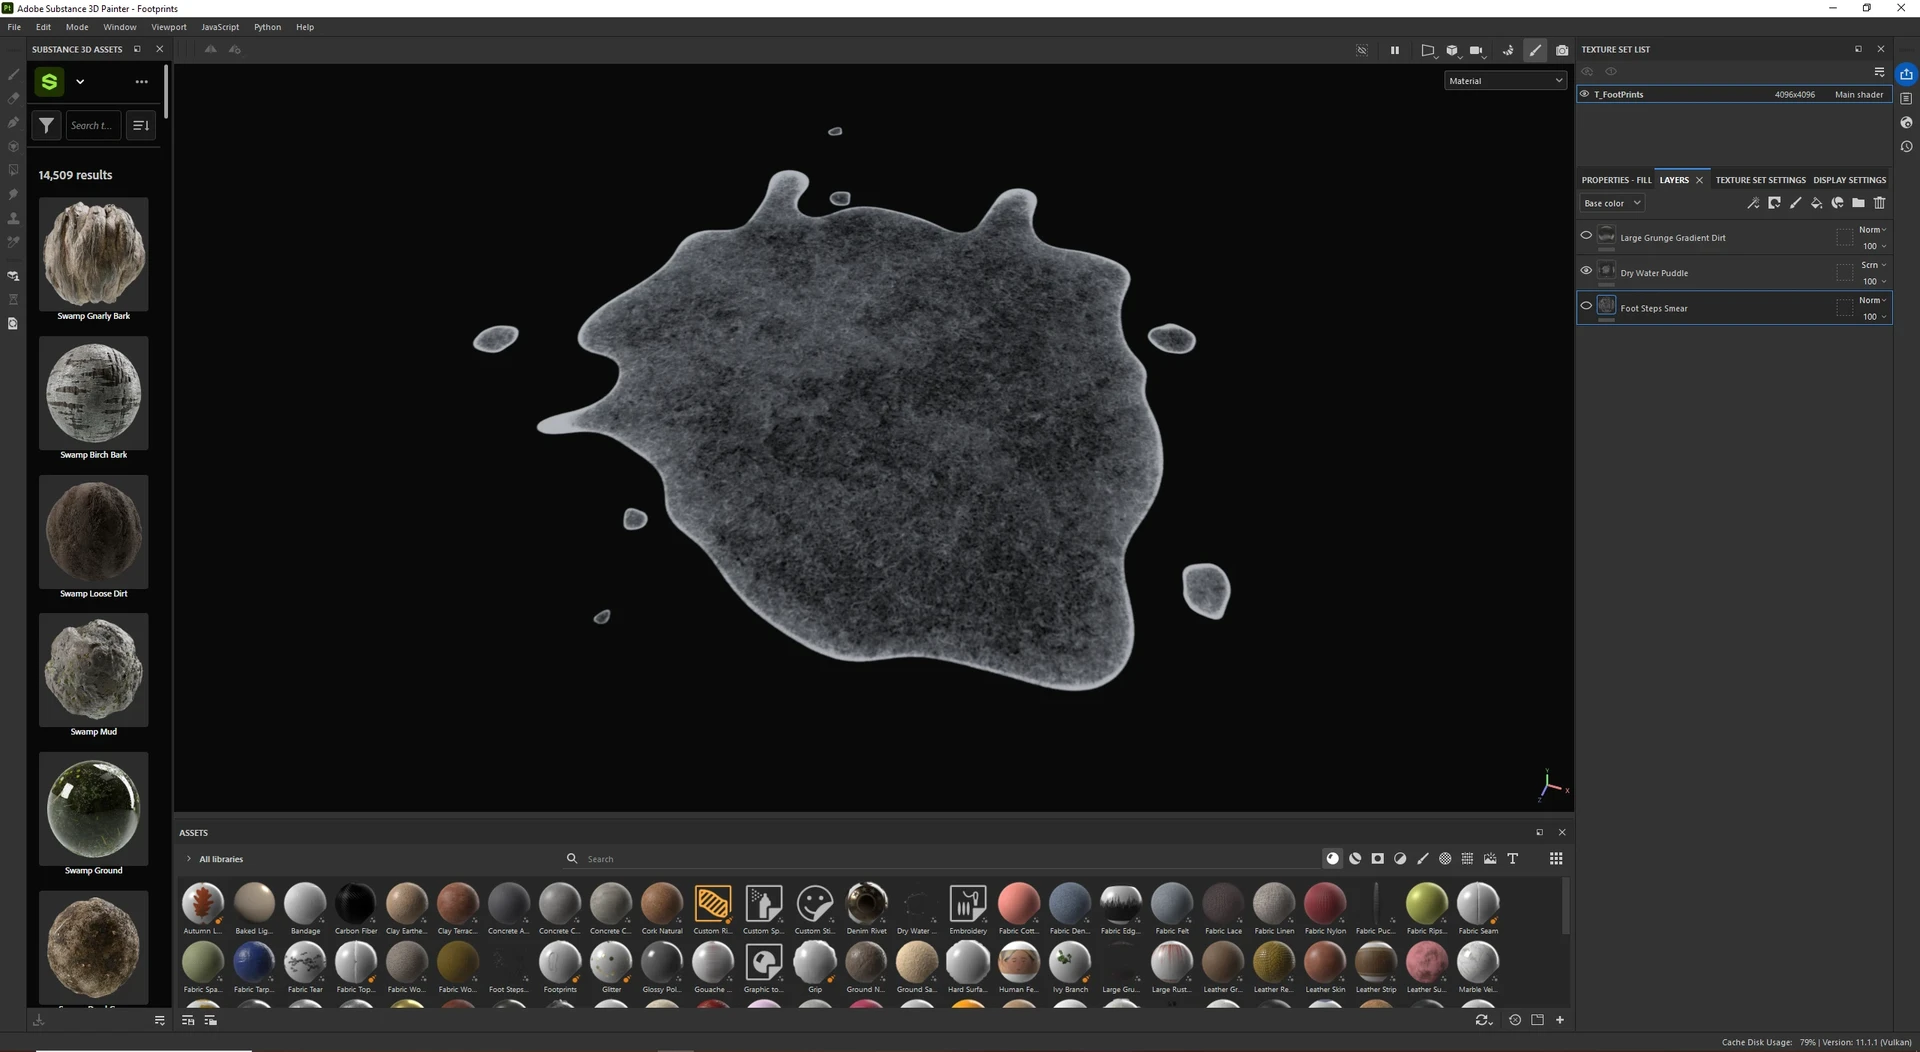Activate the painting mode brush icon in viewport toolbar

coord(1535,50)
